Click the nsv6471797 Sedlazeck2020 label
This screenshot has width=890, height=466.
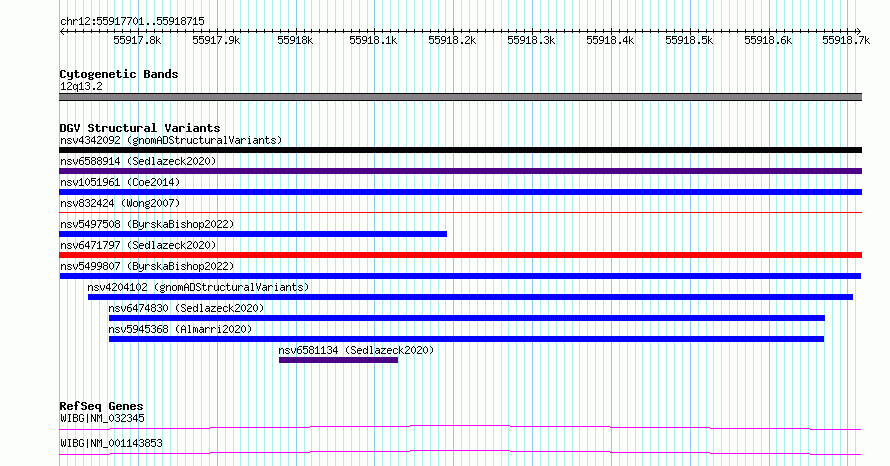pyautogui.click(x=138, y=245)
